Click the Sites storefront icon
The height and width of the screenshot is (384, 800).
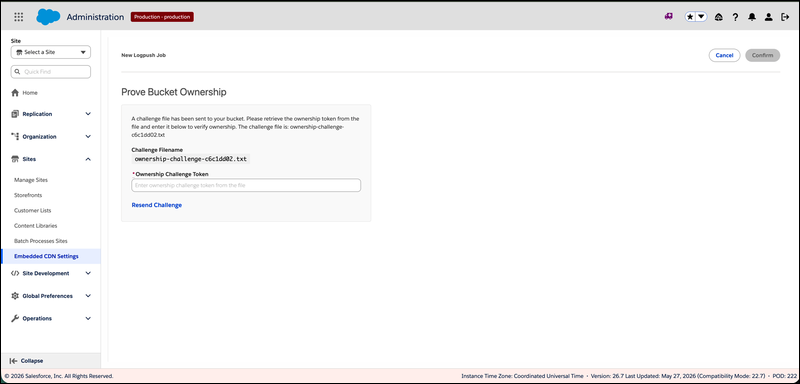click(15, 159)
